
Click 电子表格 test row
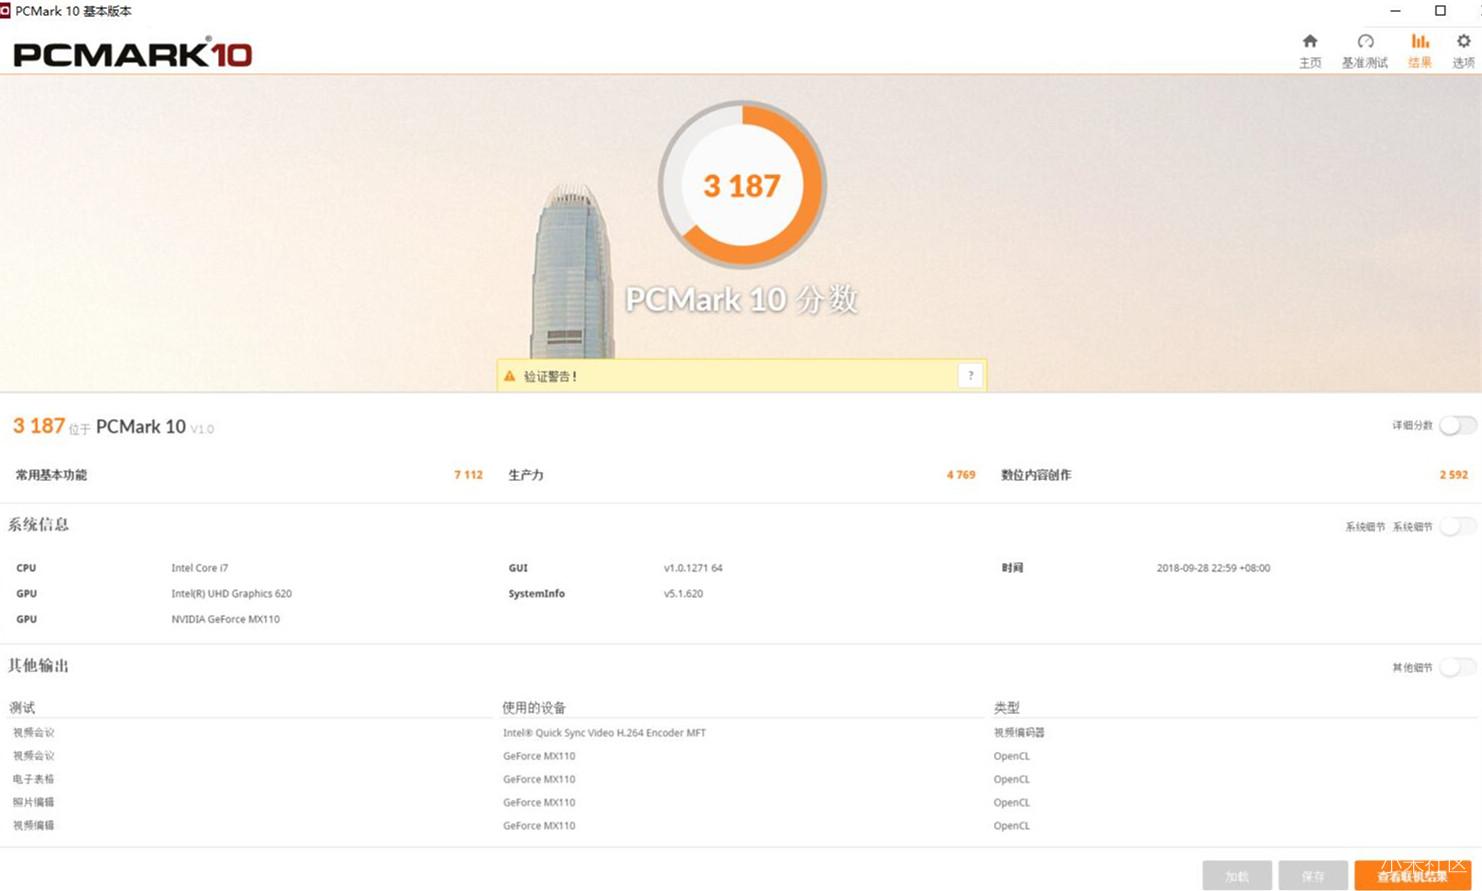coord(33,779)
